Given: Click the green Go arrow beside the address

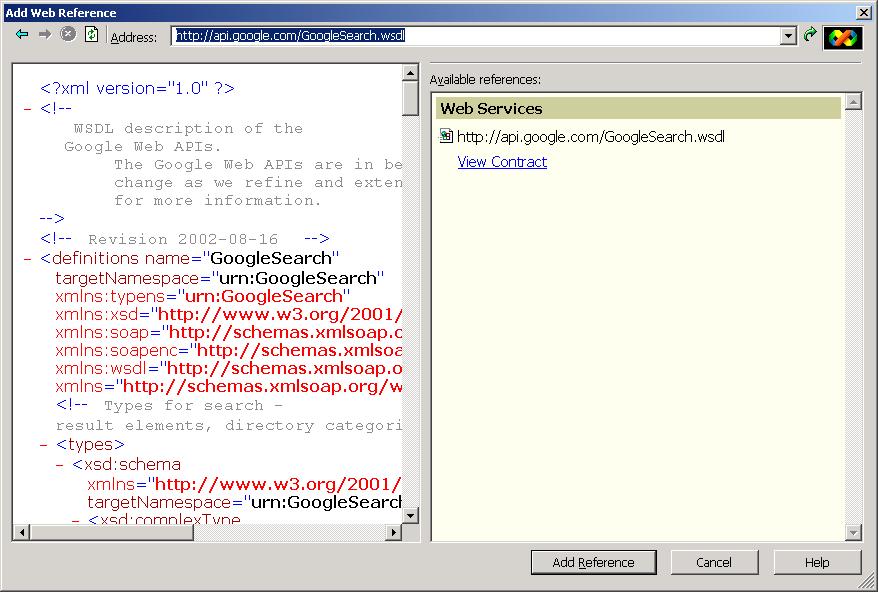Looking at the screenshot, I should click(x=810, y=35).
